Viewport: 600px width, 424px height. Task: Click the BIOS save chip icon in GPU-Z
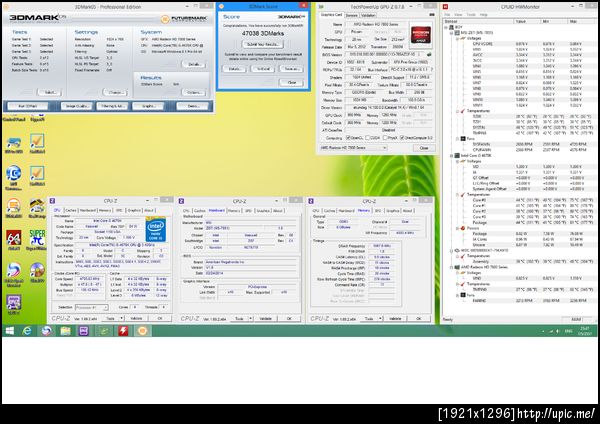(x=429, y=54)
